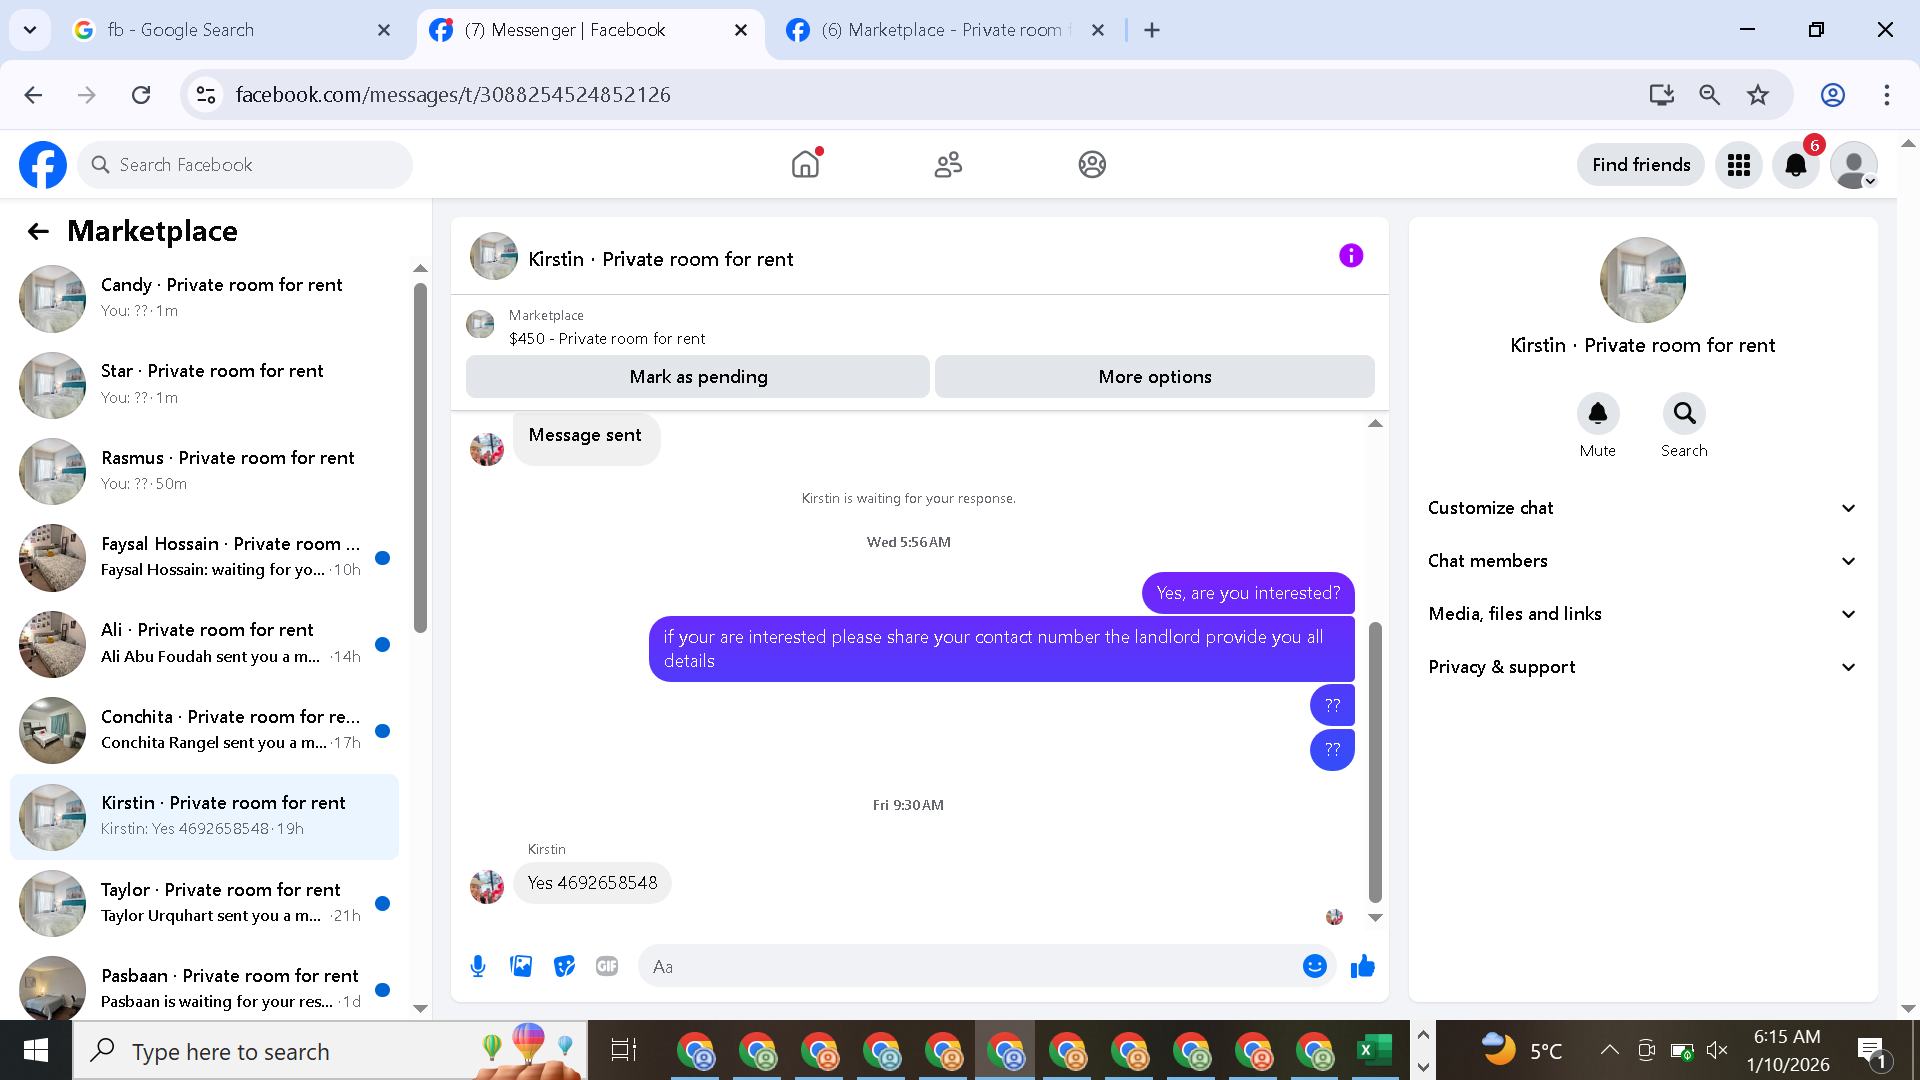Toggle conversation information panel icon
Screen dimensions: 1920x1080
(1350, 256)
